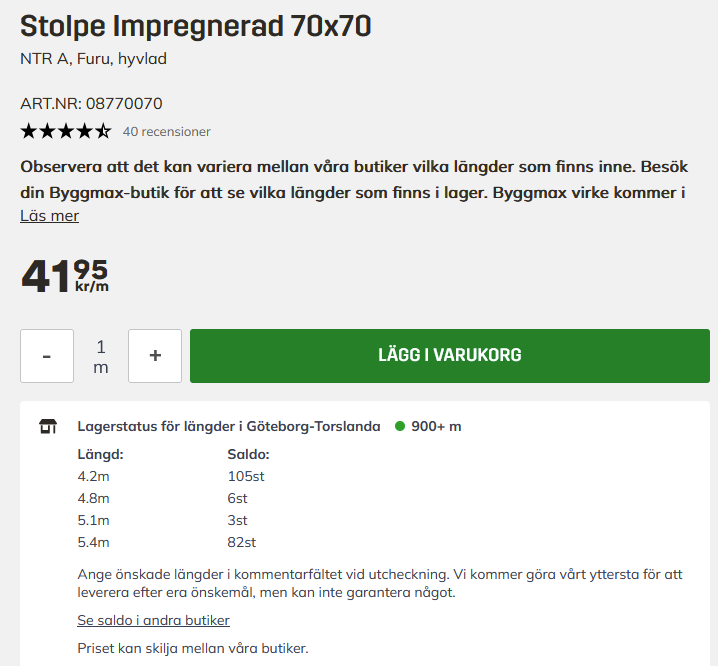The height and width of the screenshot is (666, 718).
Task: Select the 5.1m length row
Action: coord(94,520)
